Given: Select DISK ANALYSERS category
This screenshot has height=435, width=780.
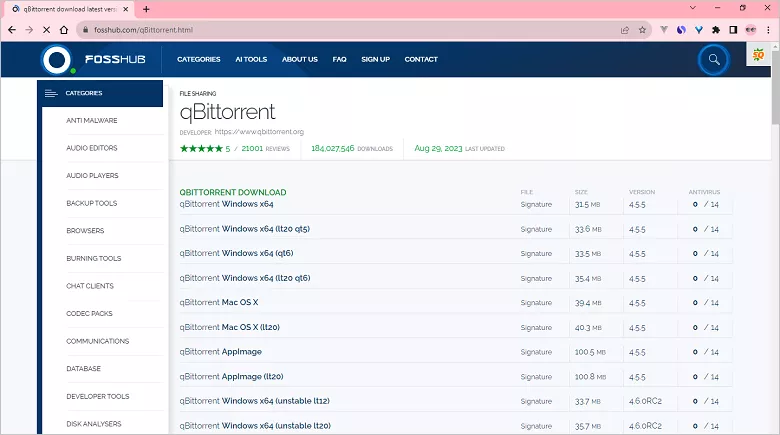Looking at the screenshot, I should [x=94, y=424].
